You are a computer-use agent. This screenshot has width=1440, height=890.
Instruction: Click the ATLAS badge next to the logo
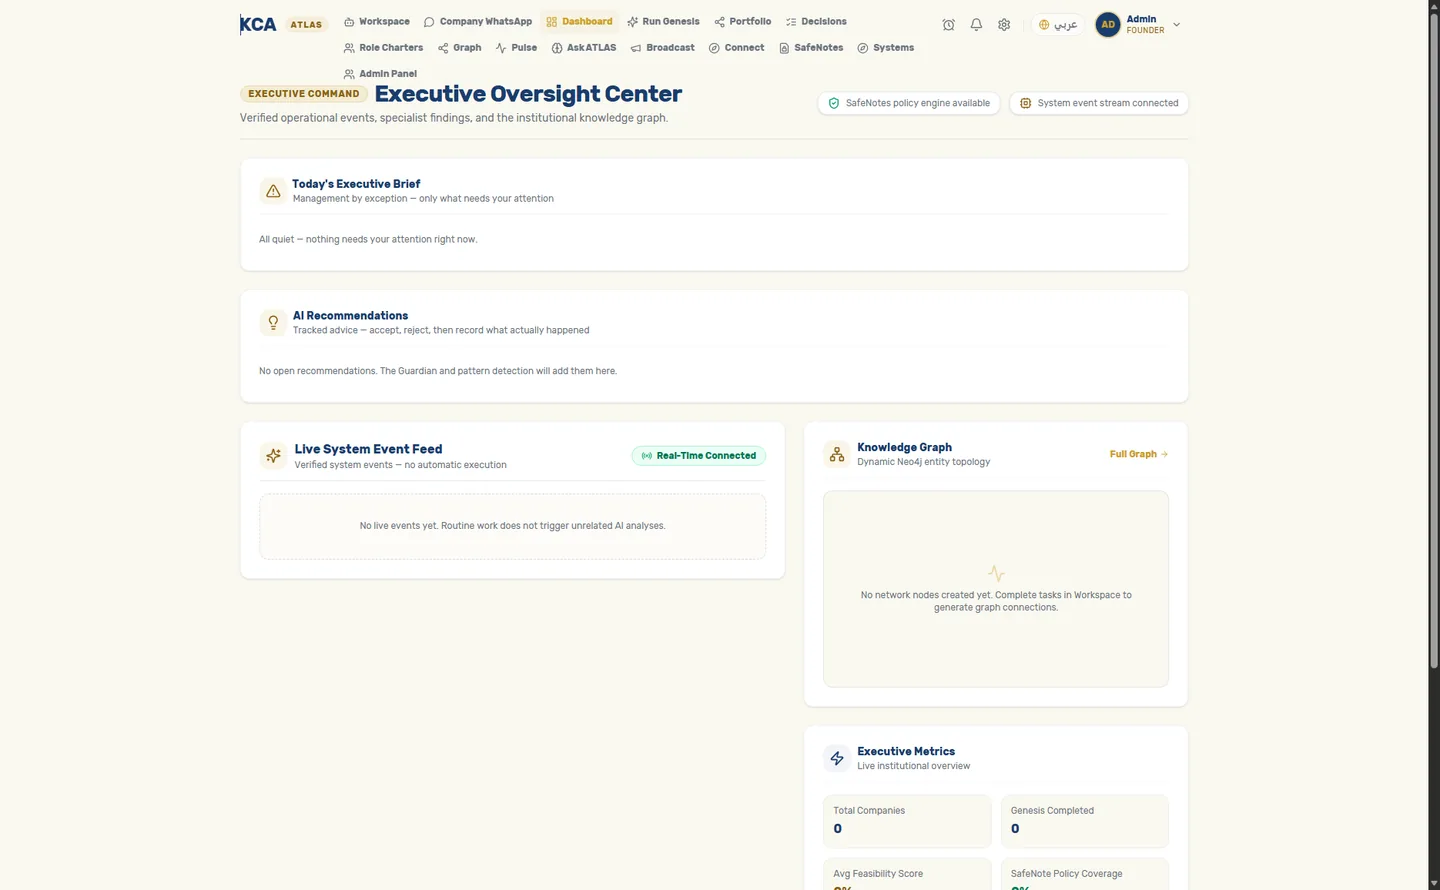(306, 25)
